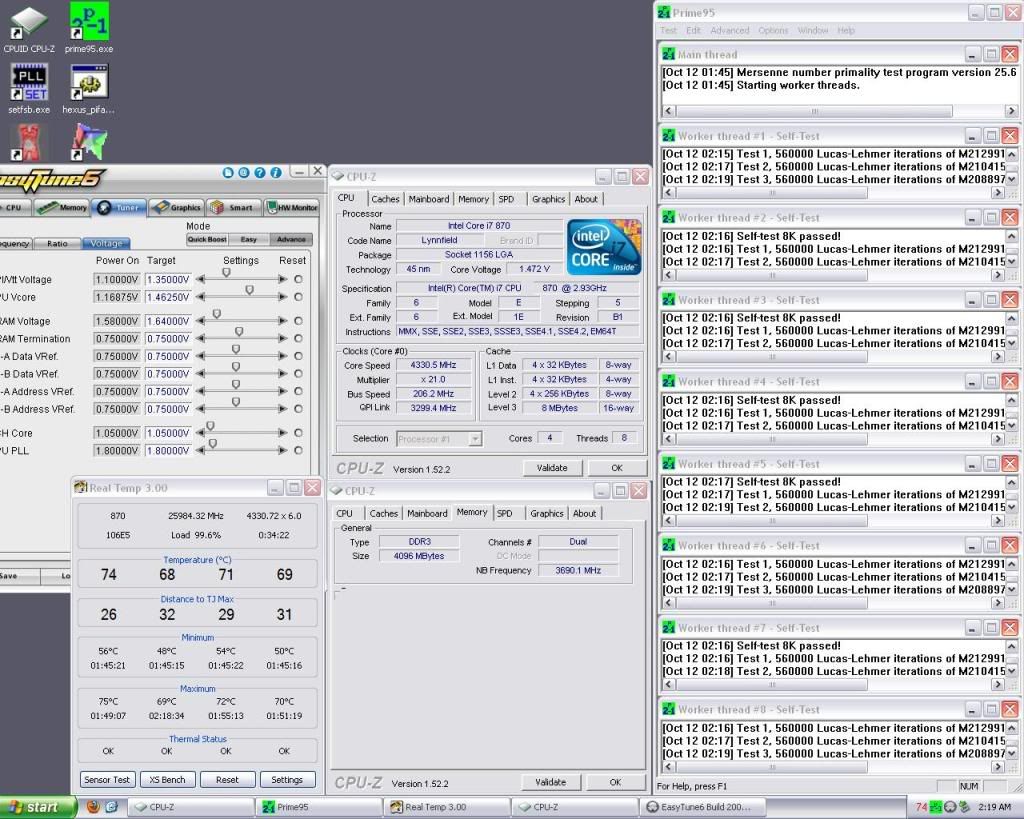
Task: Select the Reset radio for Ch-A Address VRef
Action: pyautogui.click(x=298, y=391)
